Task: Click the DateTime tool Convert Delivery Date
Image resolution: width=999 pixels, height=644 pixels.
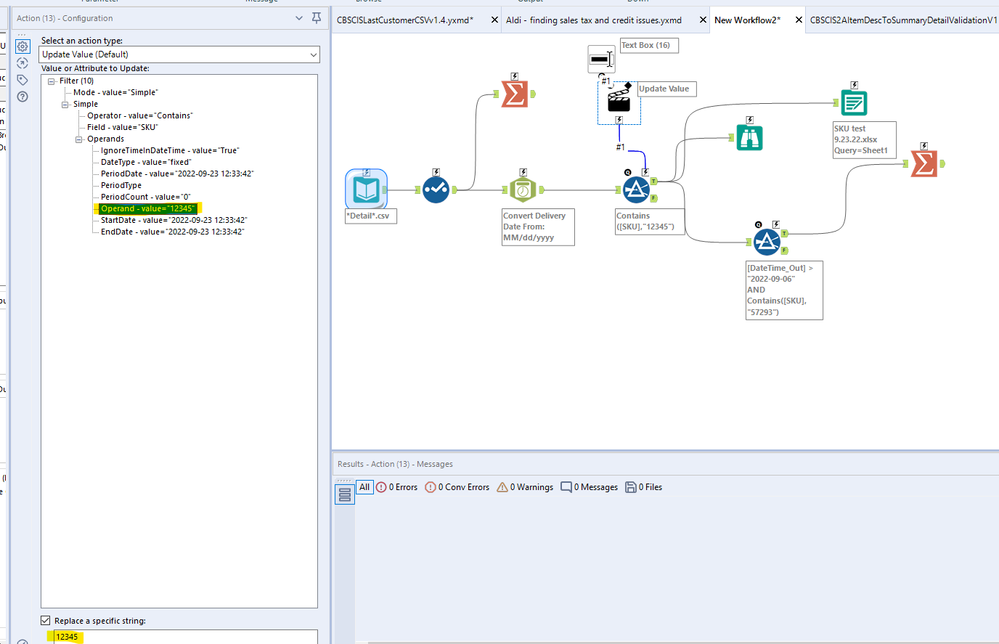Action: click(522, 190)
